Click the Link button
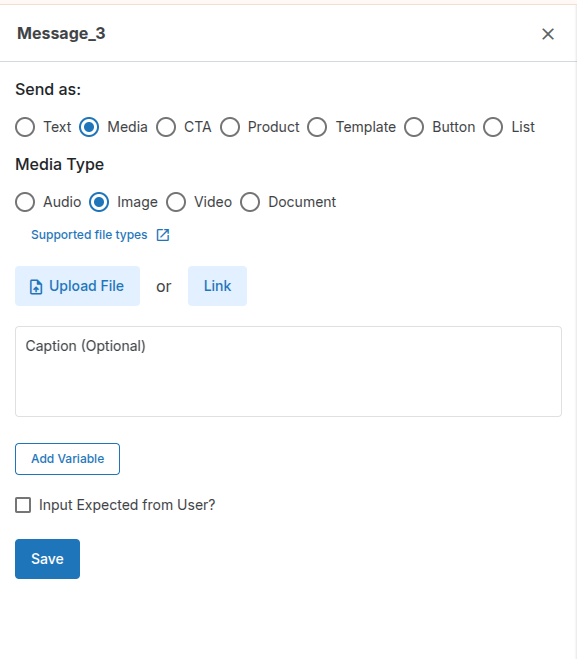This screenshot has height=659, width=577. tap(217, 286)
